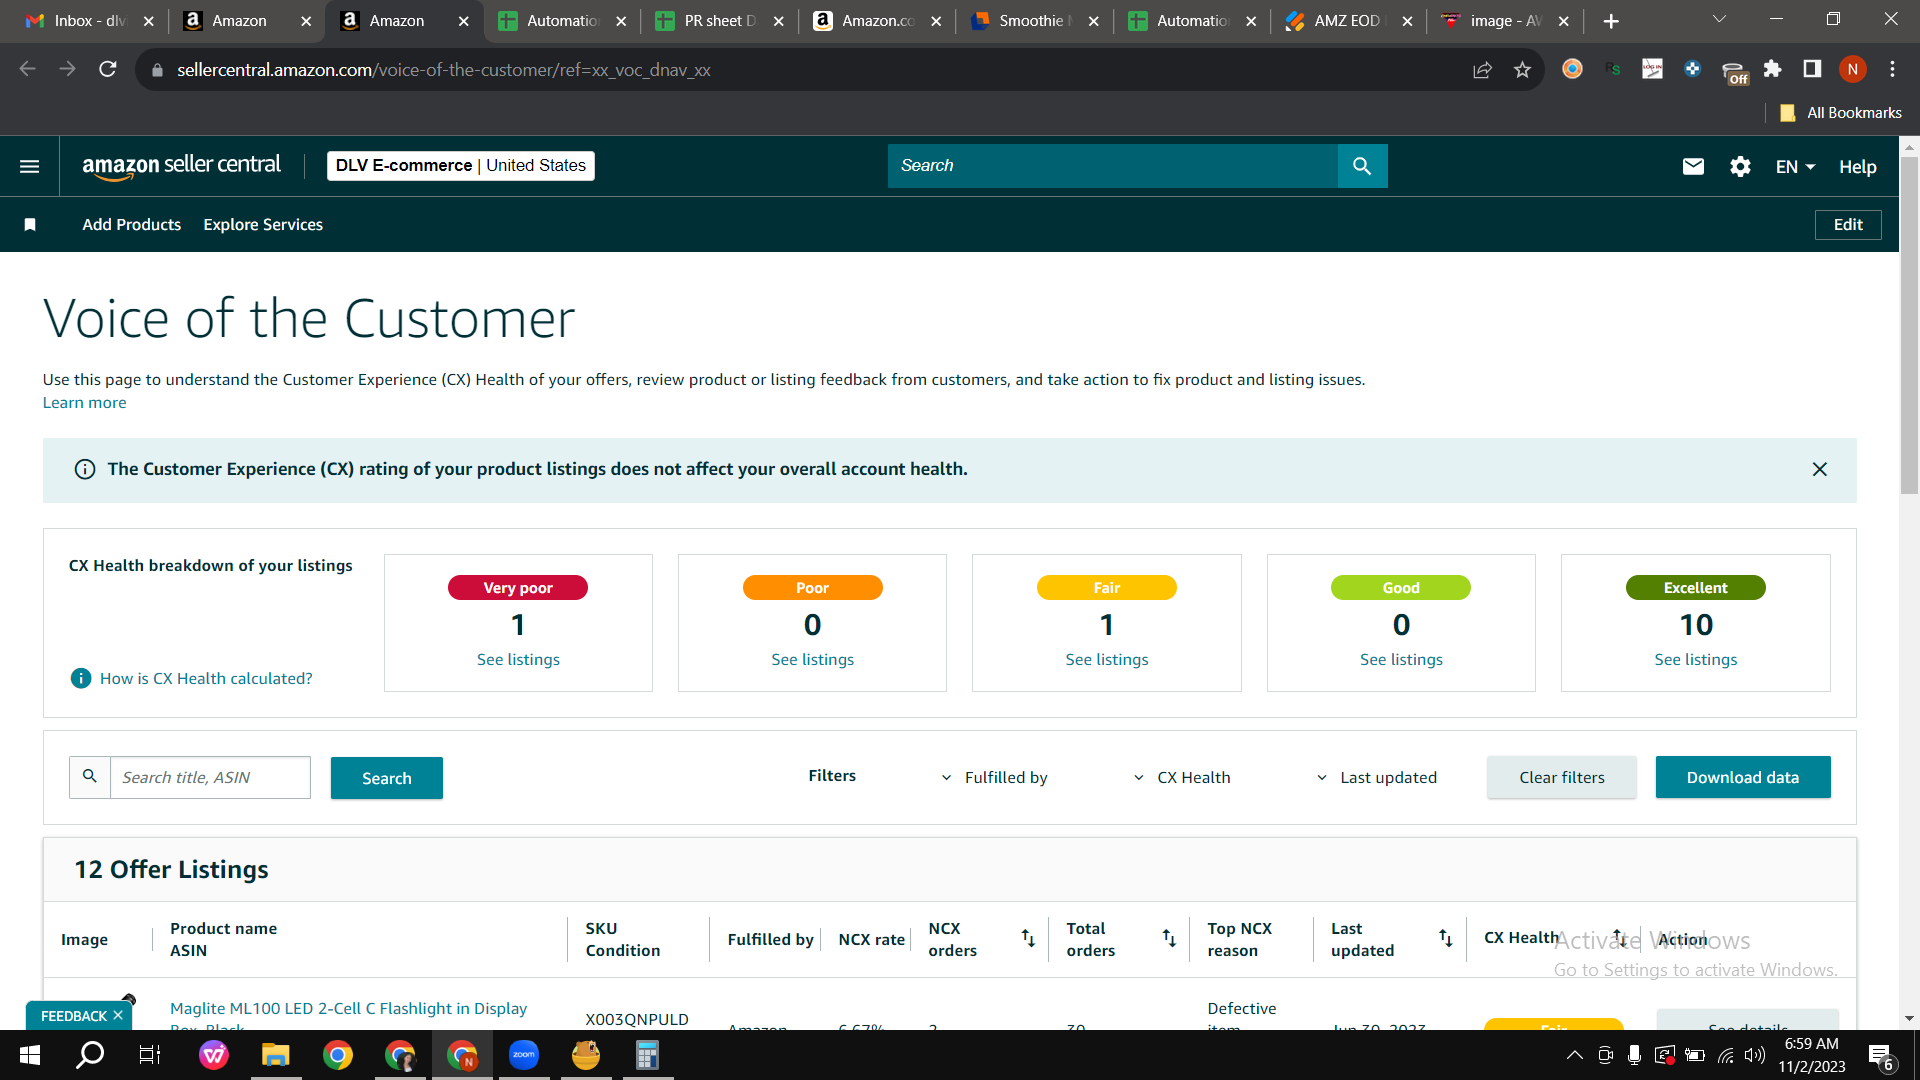
Task: Open the Seller Central hamburger menu
Action: 30,166
